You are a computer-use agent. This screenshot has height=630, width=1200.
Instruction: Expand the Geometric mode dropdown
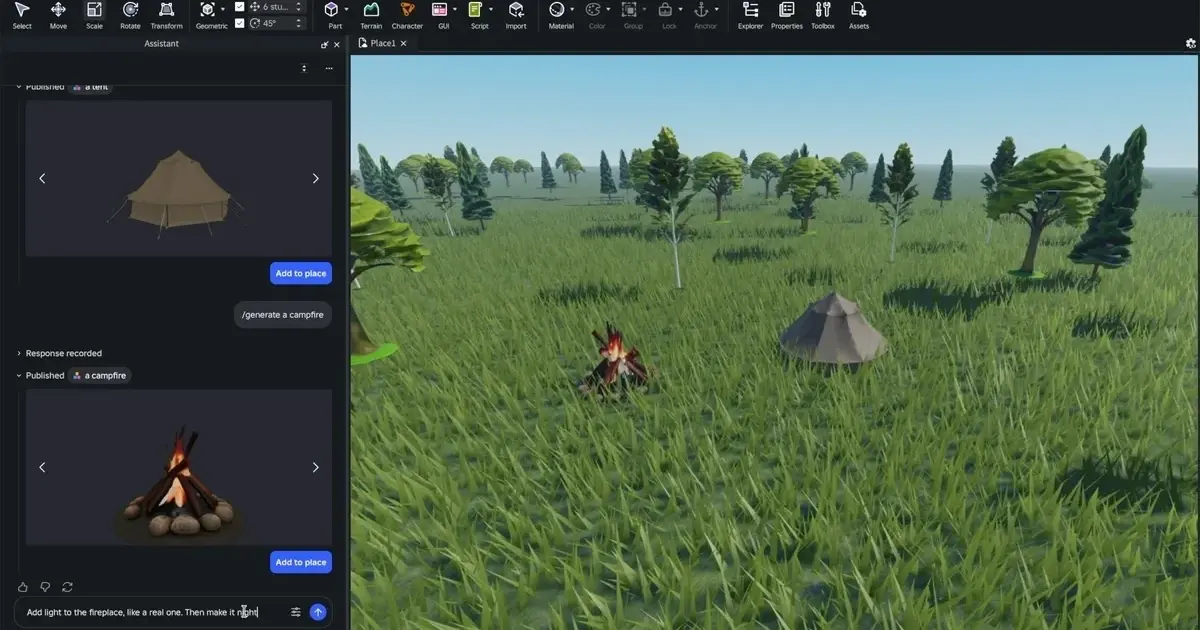click(223, 10)
